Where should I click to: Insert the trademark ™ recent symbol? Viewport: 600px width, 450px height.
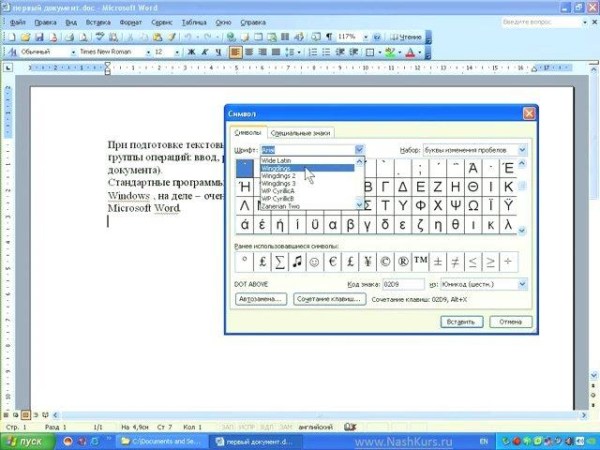(421, 262)
